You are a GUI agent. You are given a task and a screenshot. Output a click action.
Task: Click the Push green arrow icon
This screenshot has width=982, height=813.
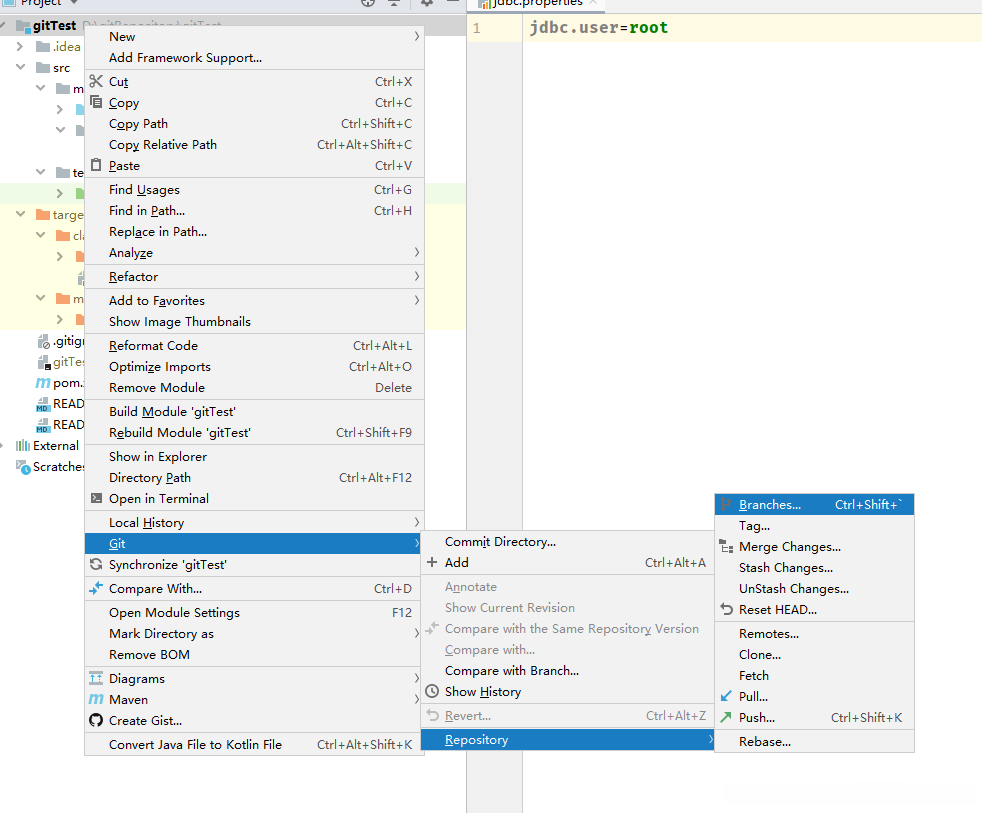[726, 717]
